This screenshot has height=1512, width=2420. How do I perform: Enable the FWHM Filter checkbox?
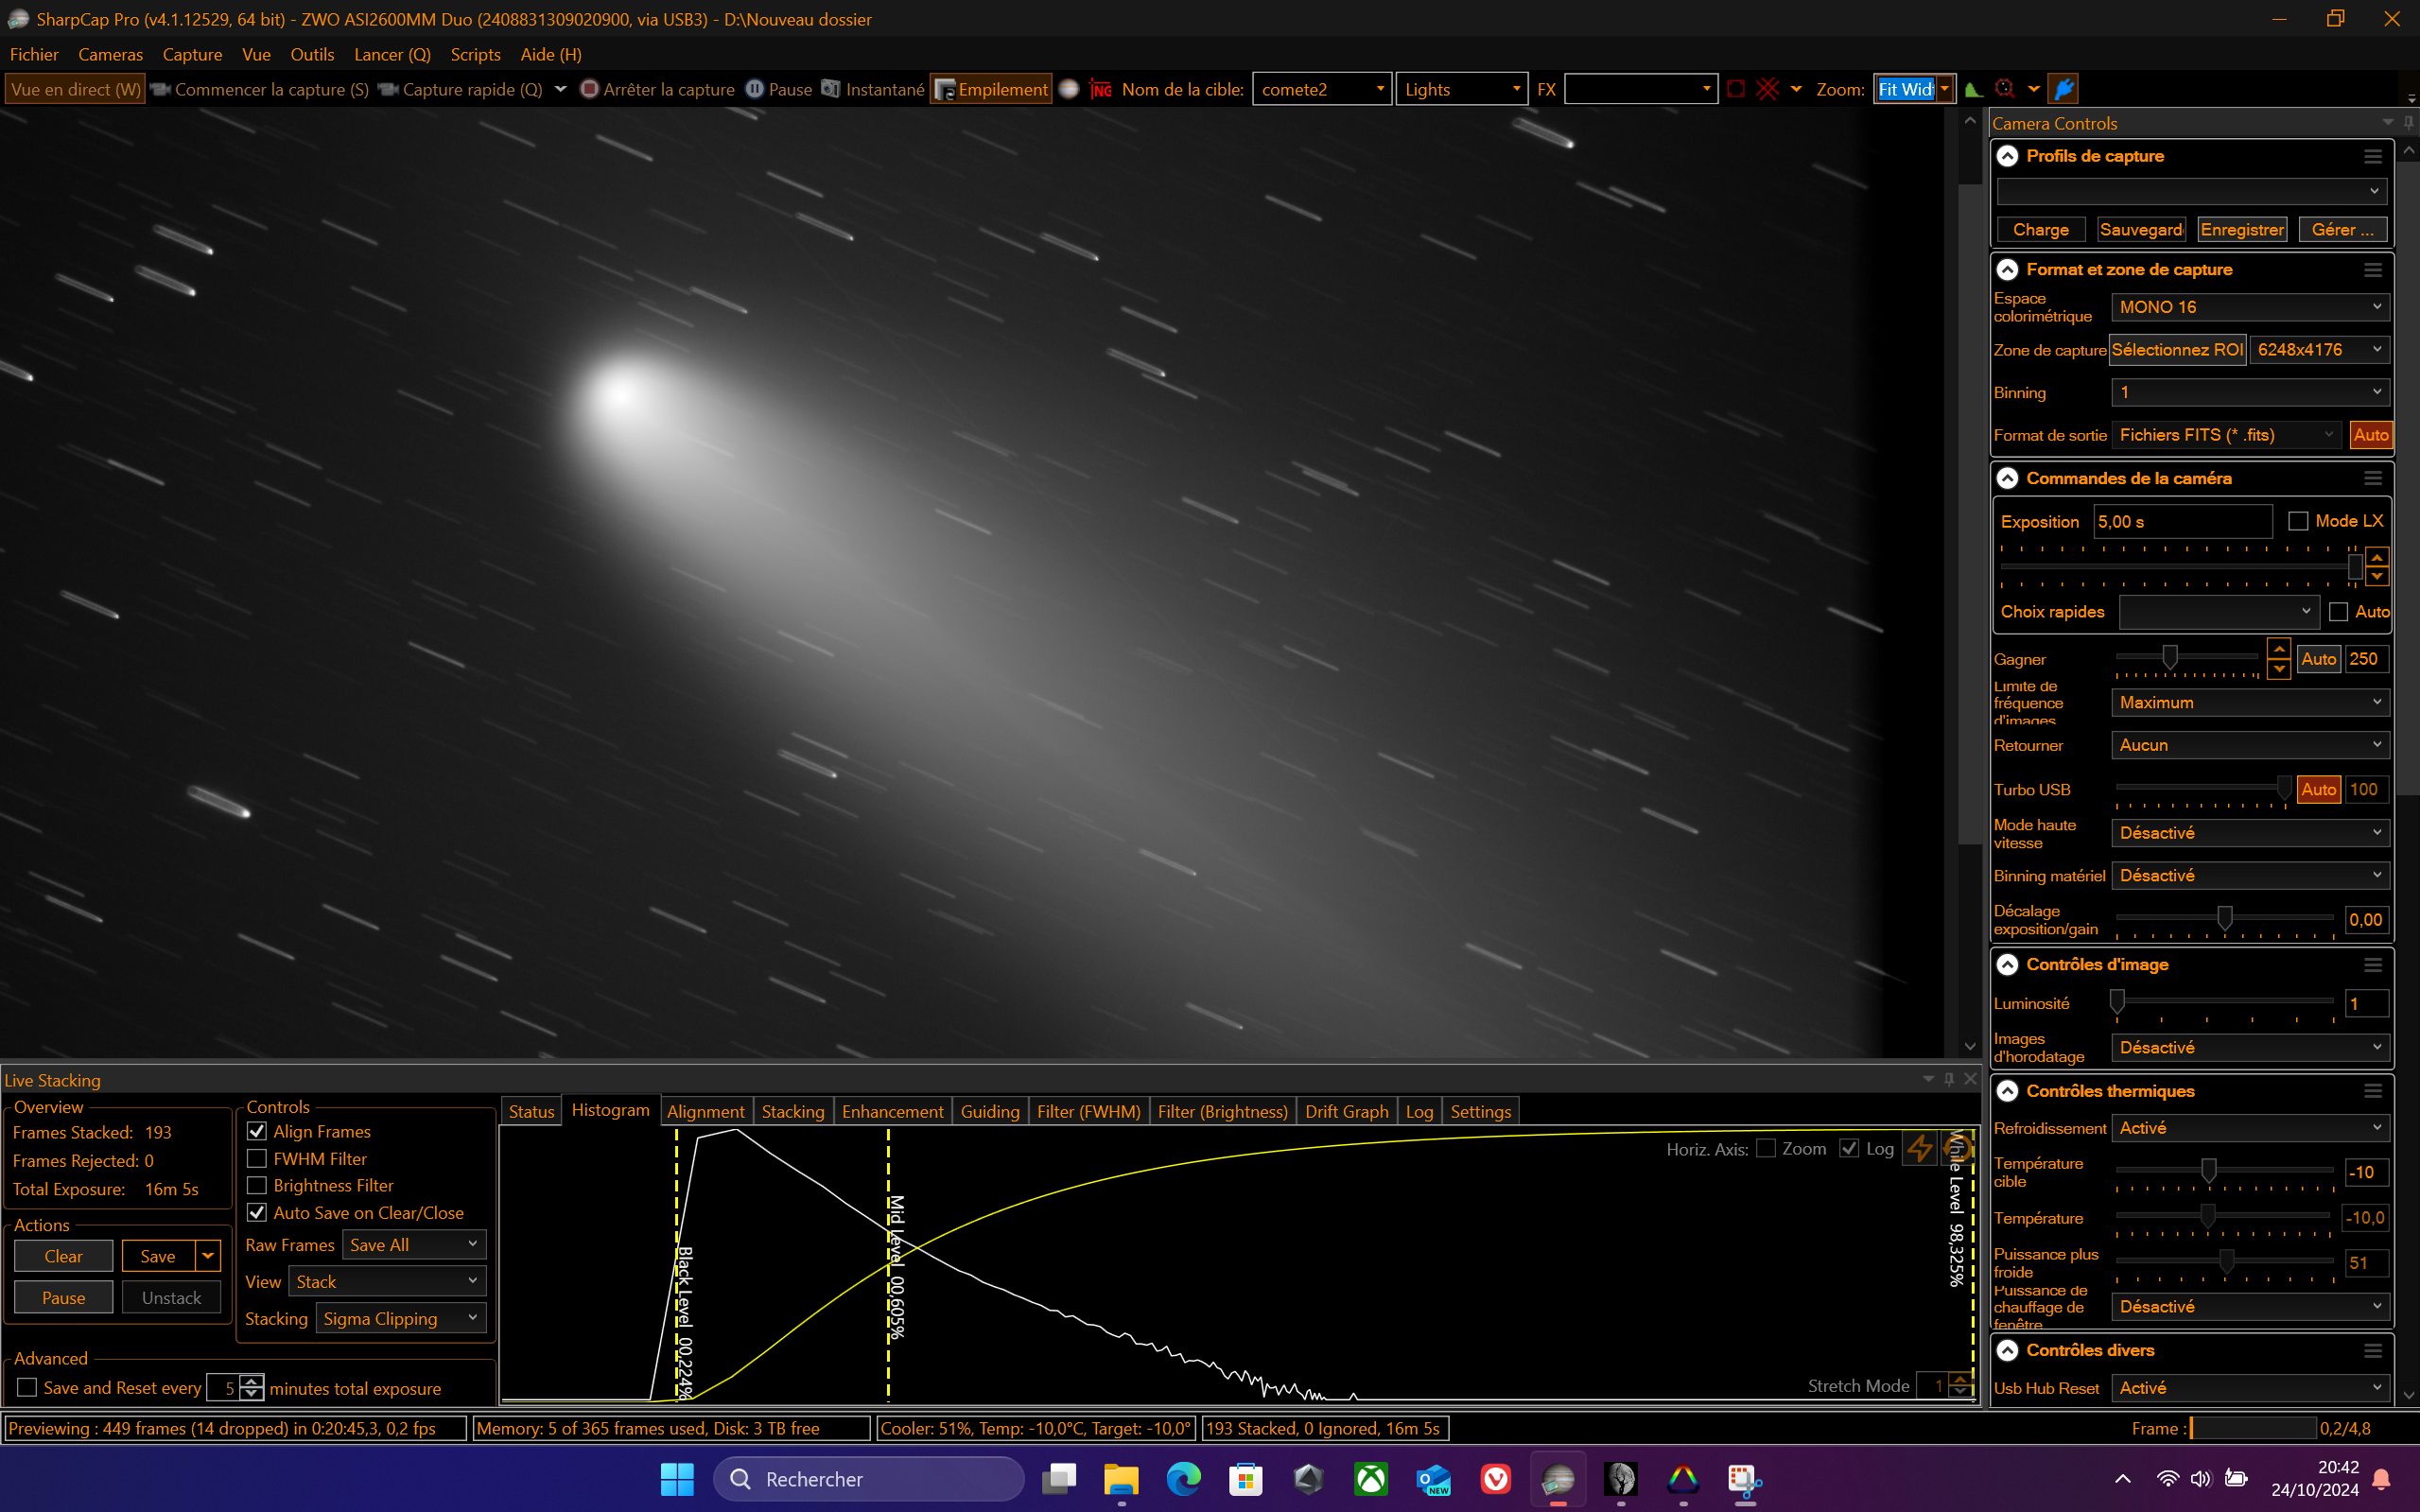click(x=257, y=1158)
